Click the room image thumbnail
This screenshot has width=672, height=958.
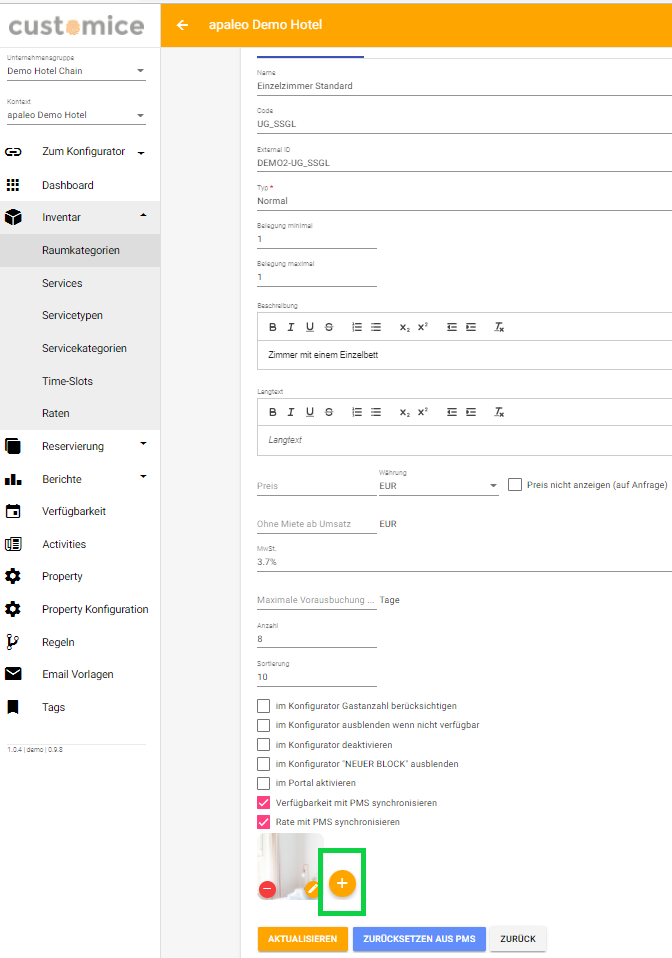290,866
